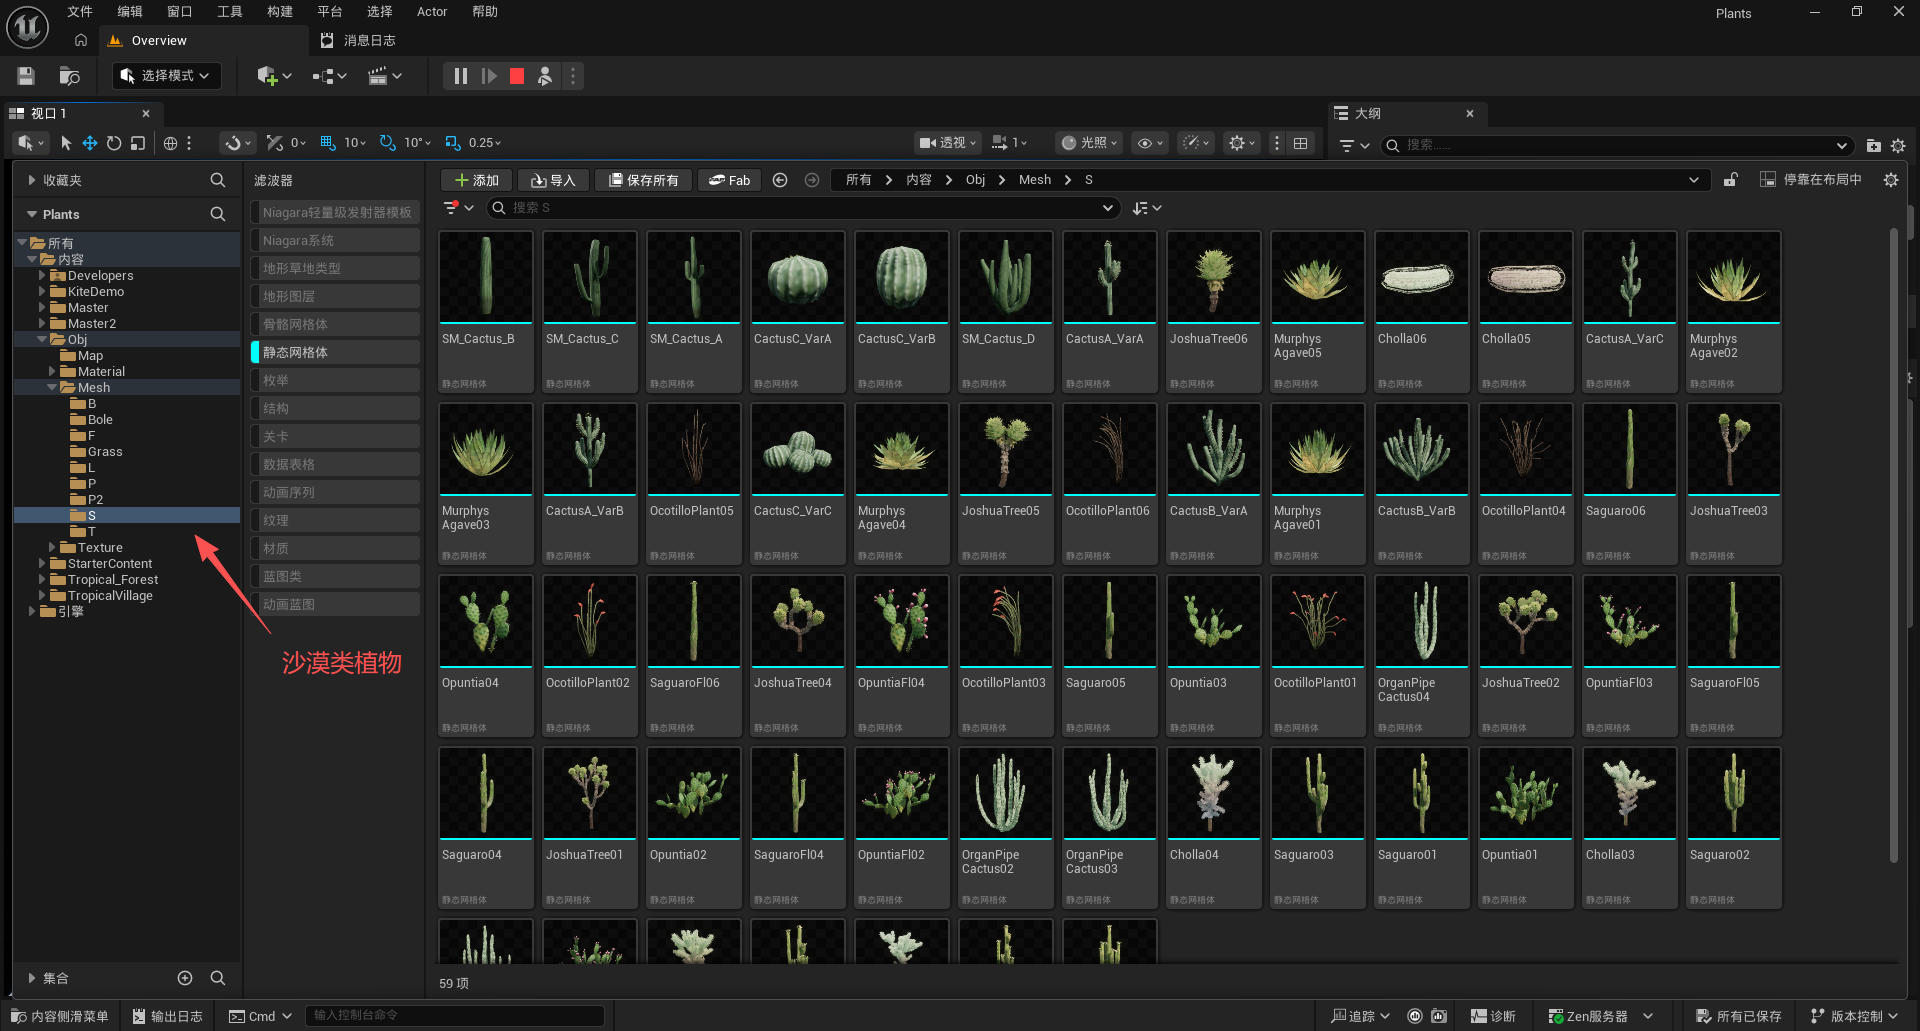Viewport: 1920px width, 1031px height.
Task: Toggle the 静态网格体 filter
Action: point(335,352)
